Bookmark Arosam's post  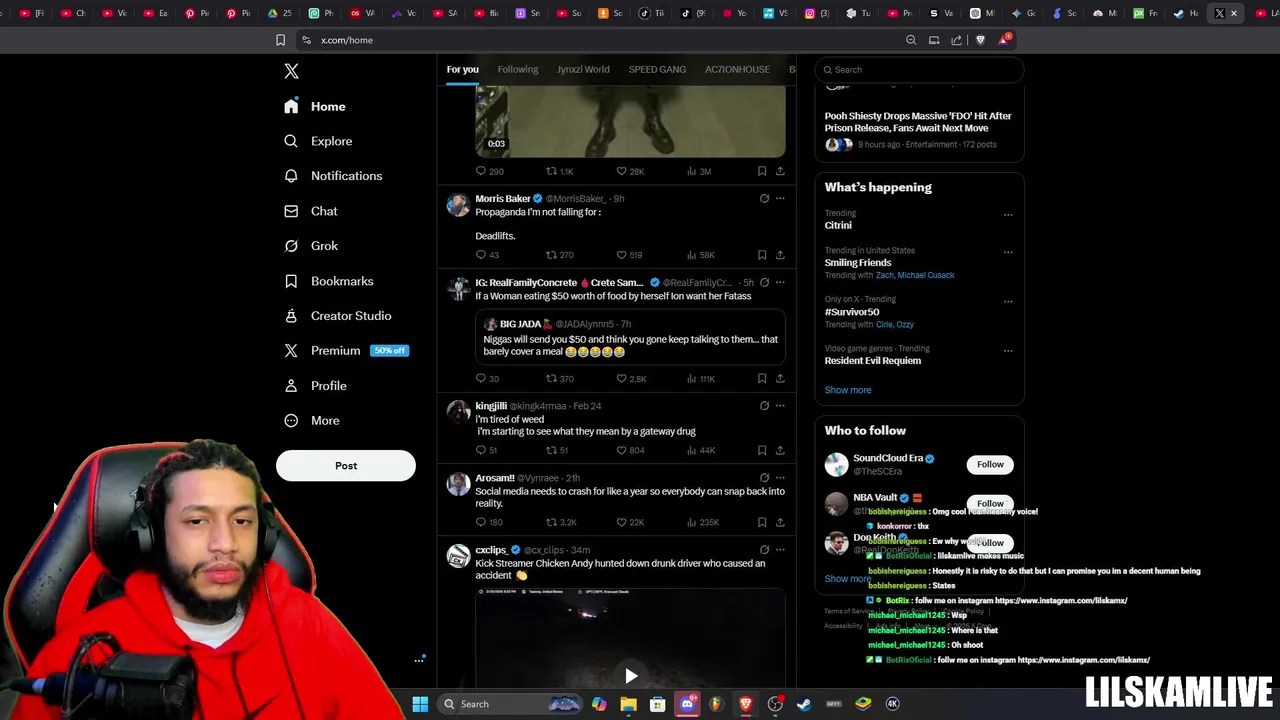pyautogui.click(x=762, y=522)
